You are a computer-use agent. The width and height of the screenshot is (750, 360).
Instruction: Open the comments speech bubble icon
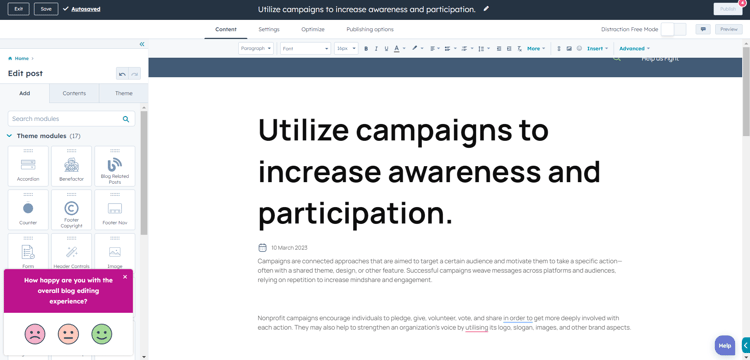703,29
